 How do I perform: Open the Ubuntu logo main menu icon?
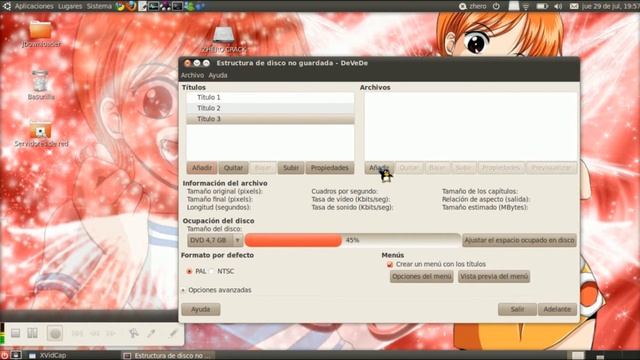tap(7, 6)
